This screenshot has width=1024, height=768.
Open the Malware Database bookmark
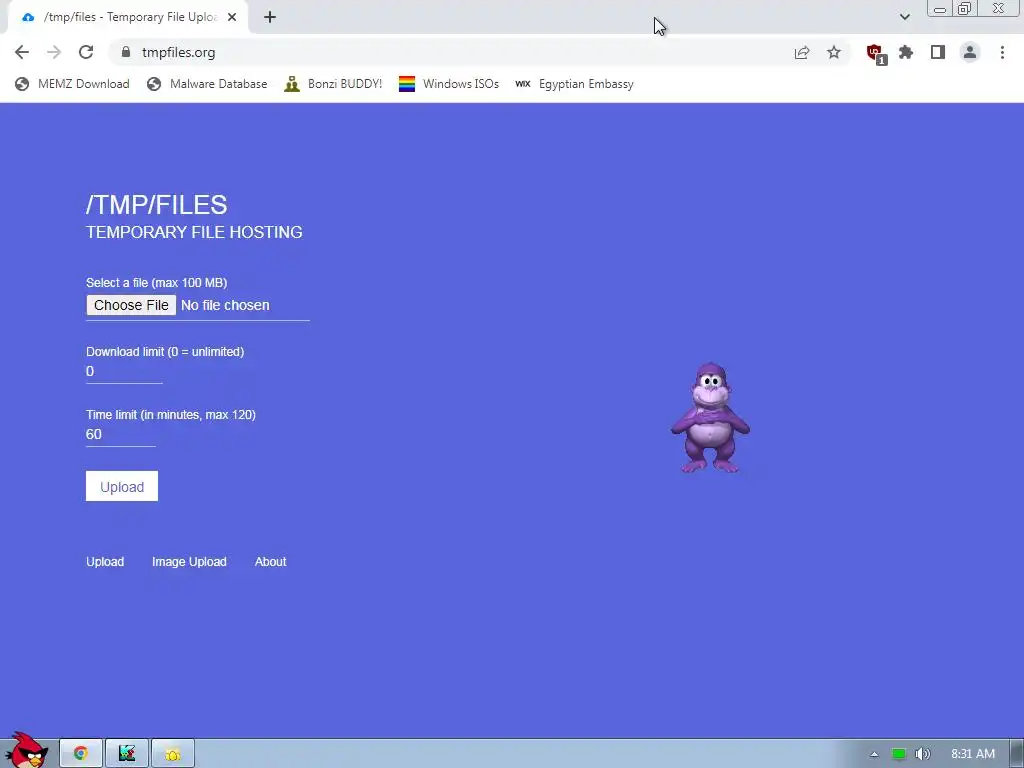pyautogui.click(x=207, y=84)
